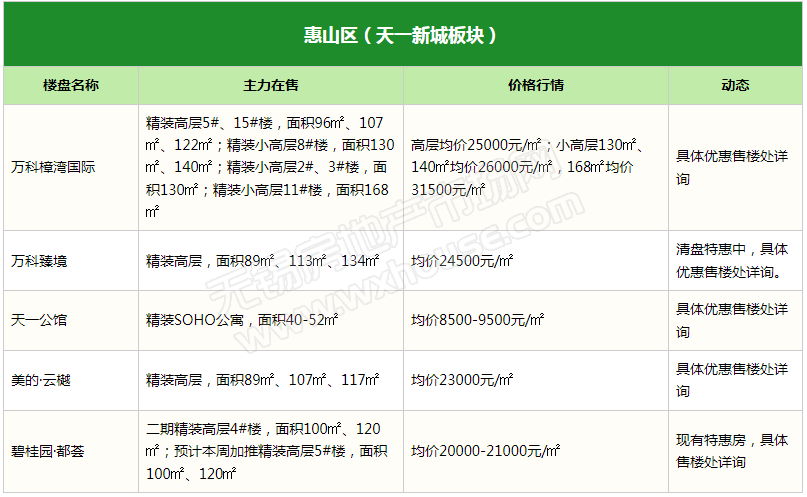
Task: Select the 均价24500元/㎡ price cell
Action: pos(463,261)
